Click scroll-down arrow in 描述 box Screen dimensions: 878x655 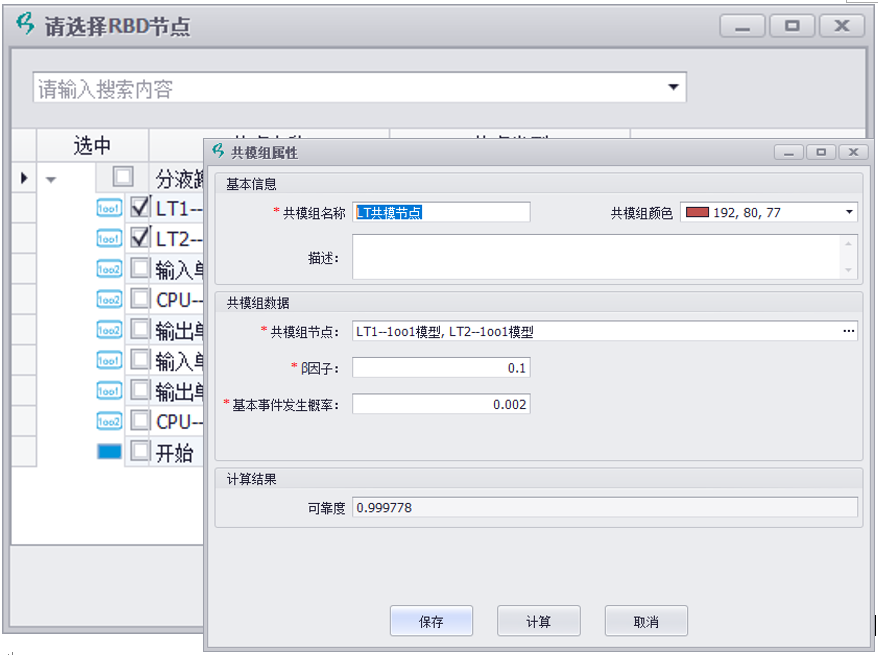tap(848, 270)
